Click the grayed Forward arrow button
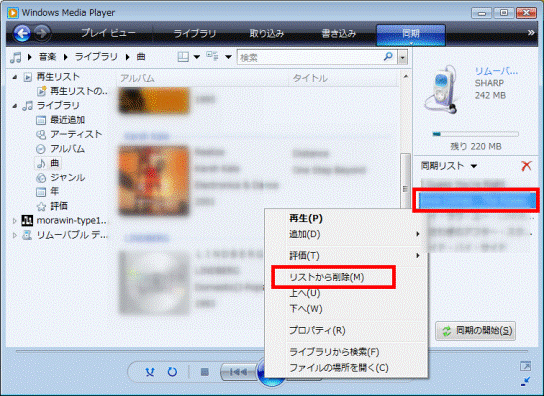 point(42,34)
